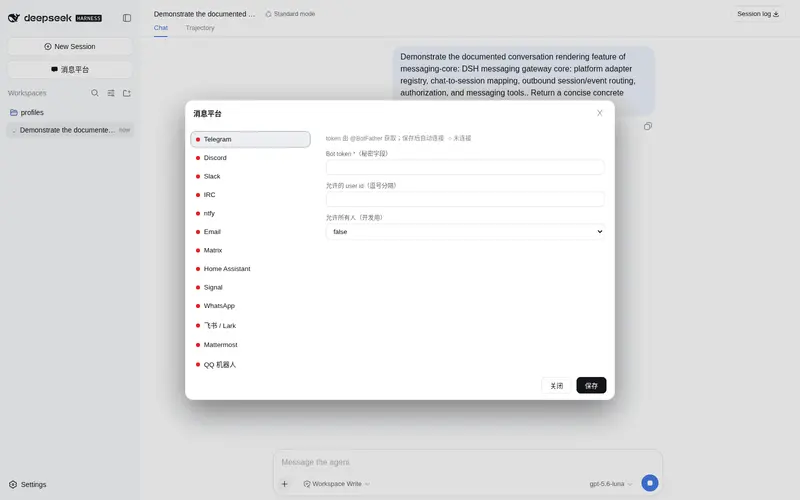Select ntfy platform

click(x=250, y=213)
